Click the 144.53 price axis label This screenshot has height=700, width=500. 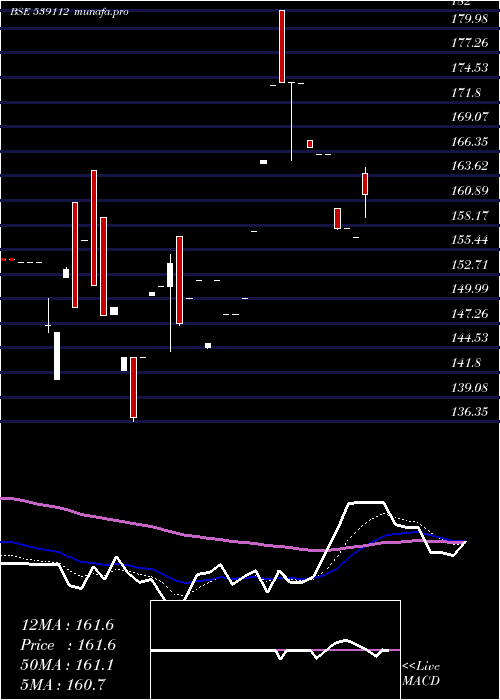(470, 338)
